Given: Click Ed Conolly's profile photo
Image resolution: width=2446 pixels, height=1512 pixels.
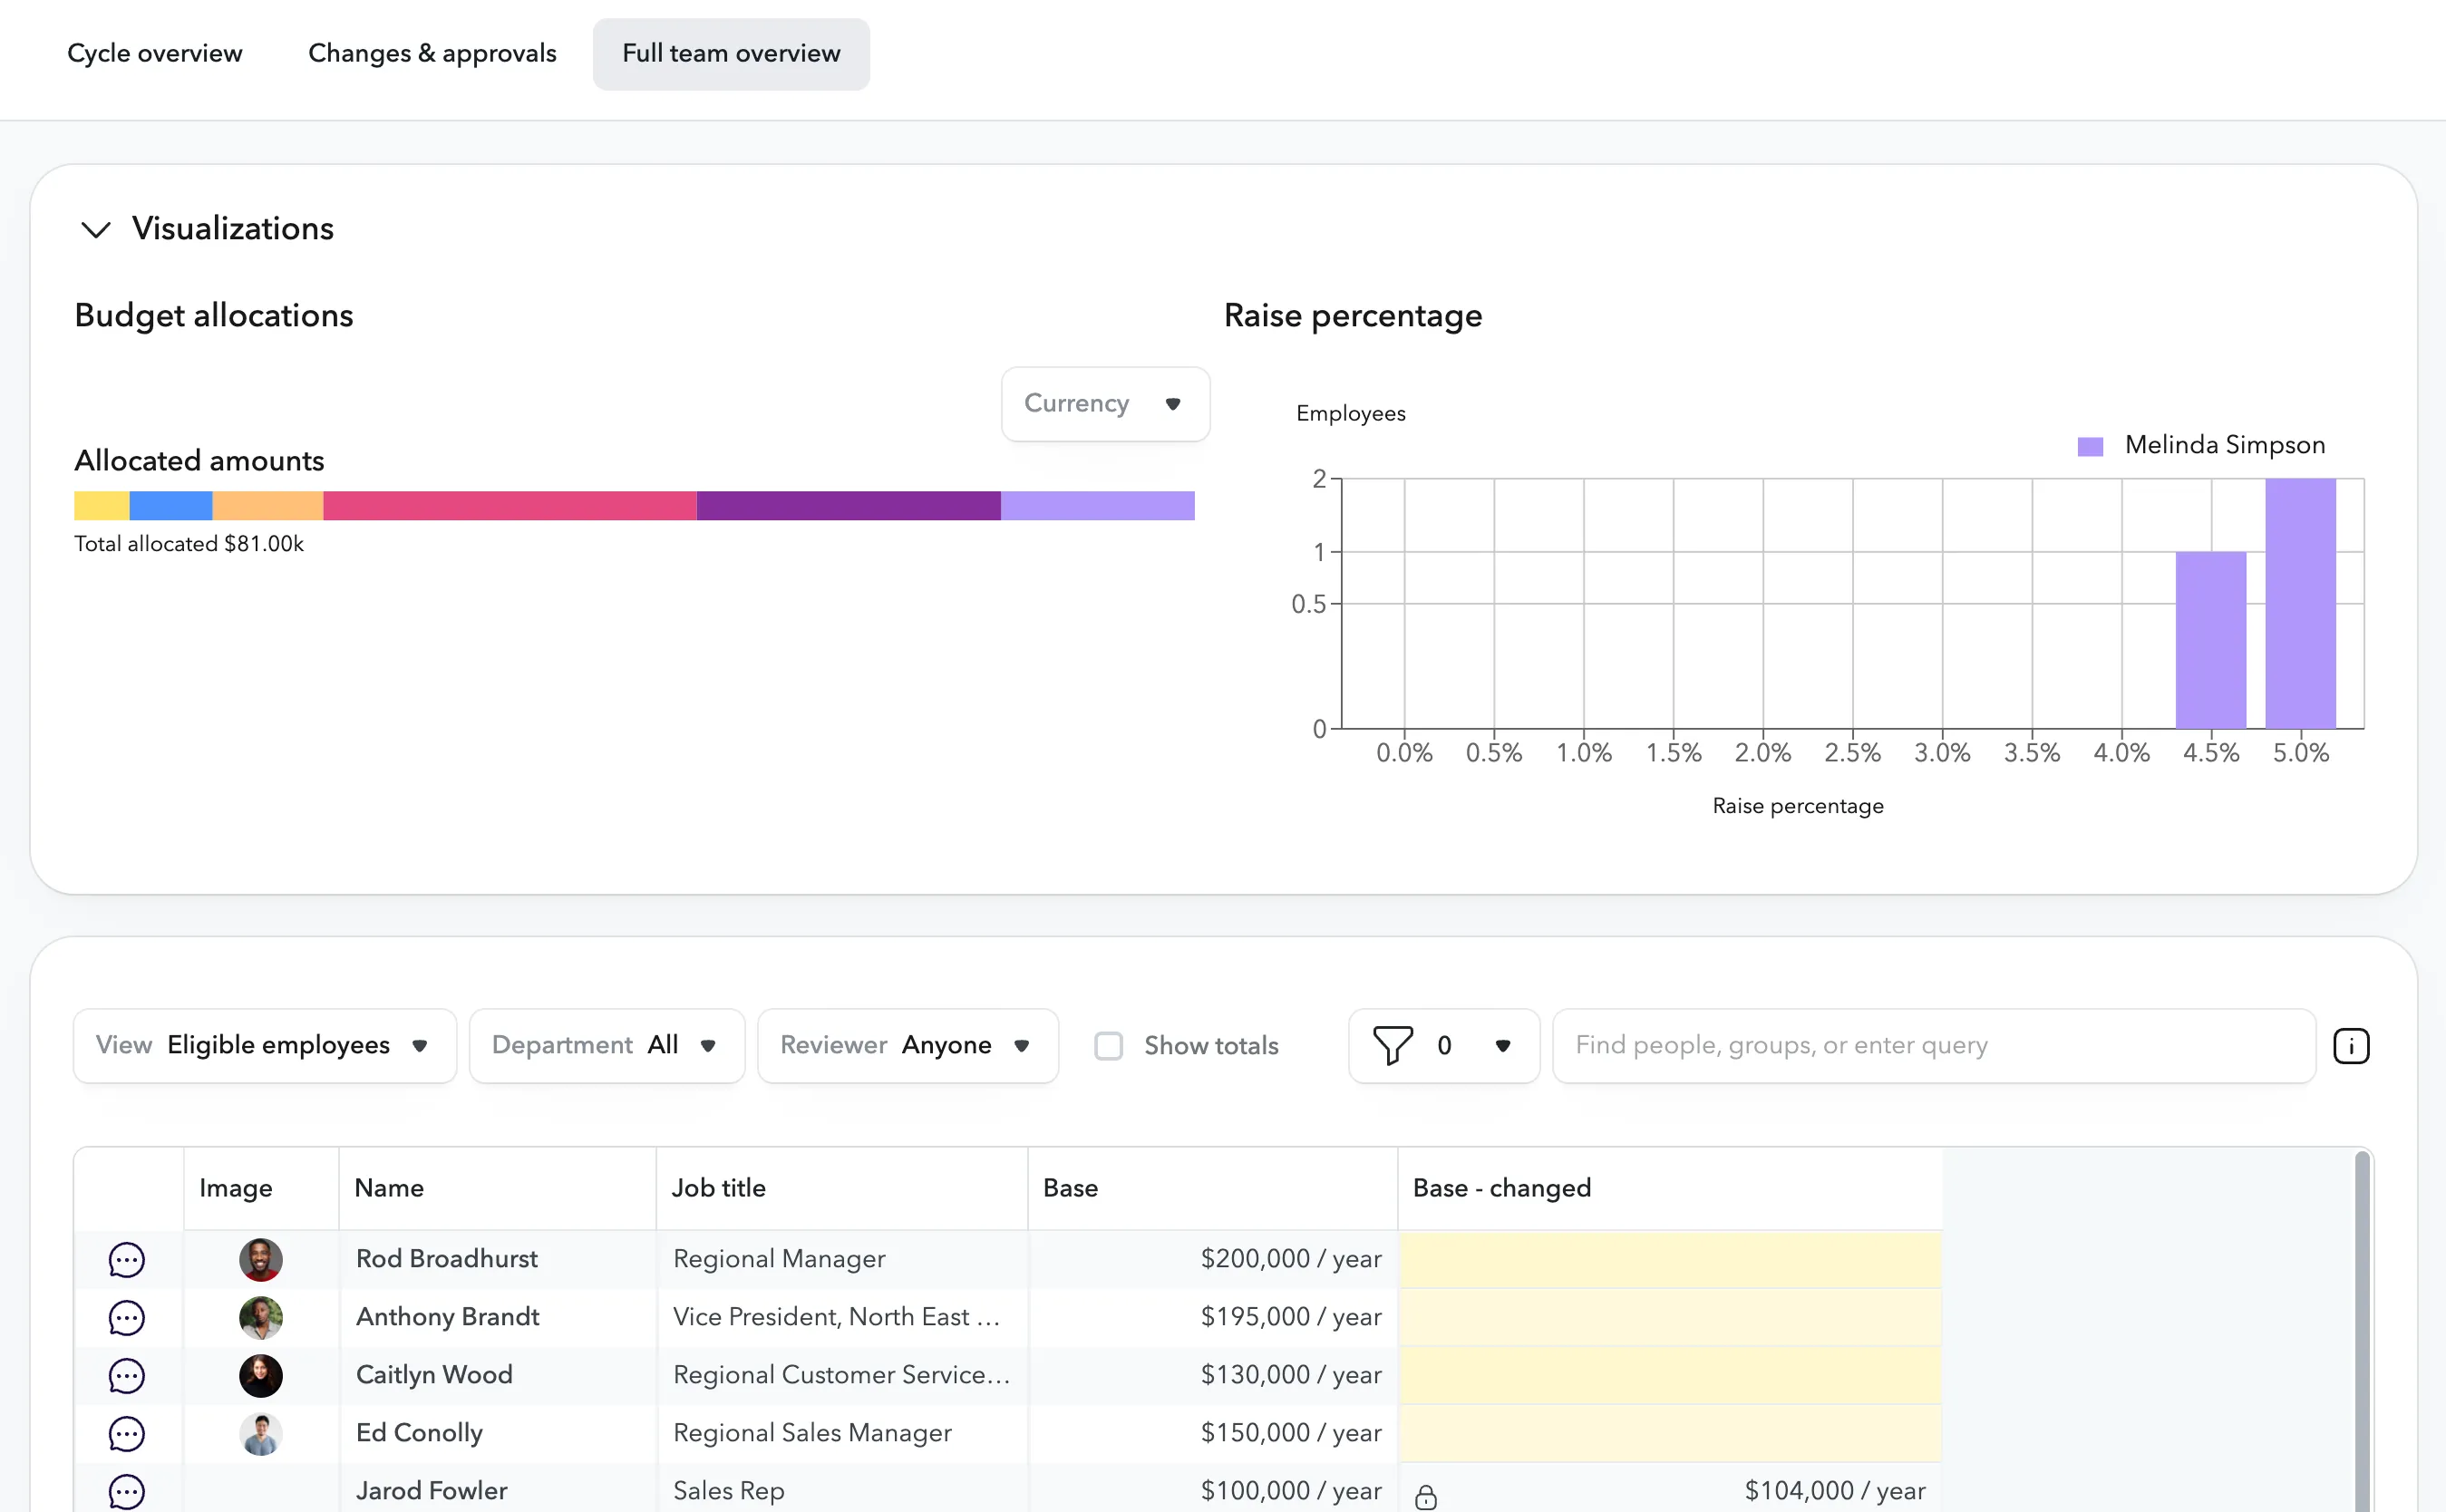Looking at the screenshot, I should 261,1434.
